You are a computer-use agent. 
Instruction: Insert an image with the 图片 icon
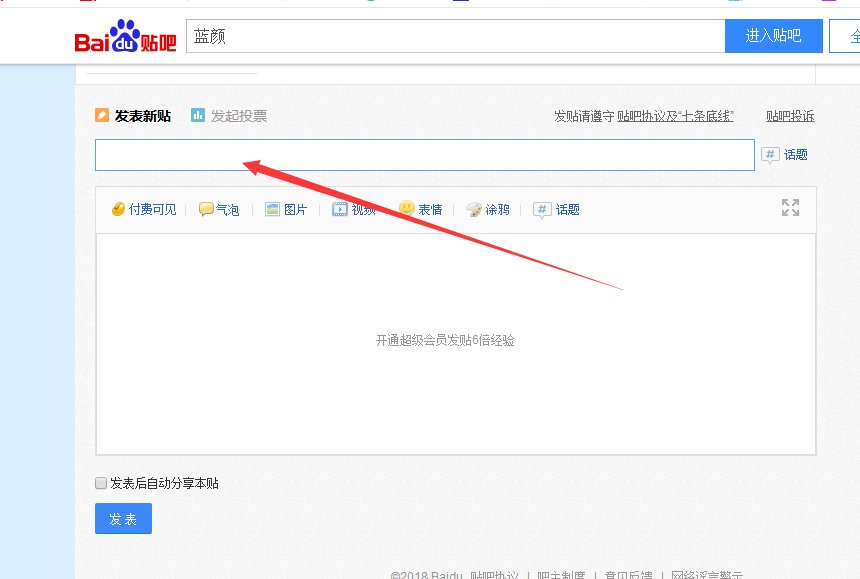286,209
